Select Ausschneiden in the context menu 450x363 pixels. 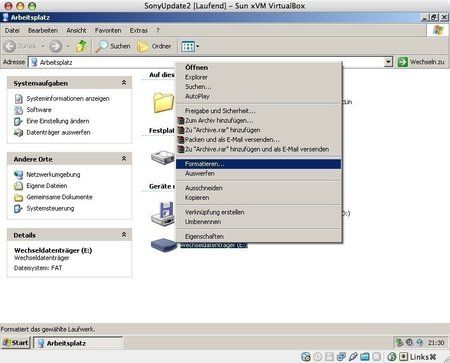(258, 188)
